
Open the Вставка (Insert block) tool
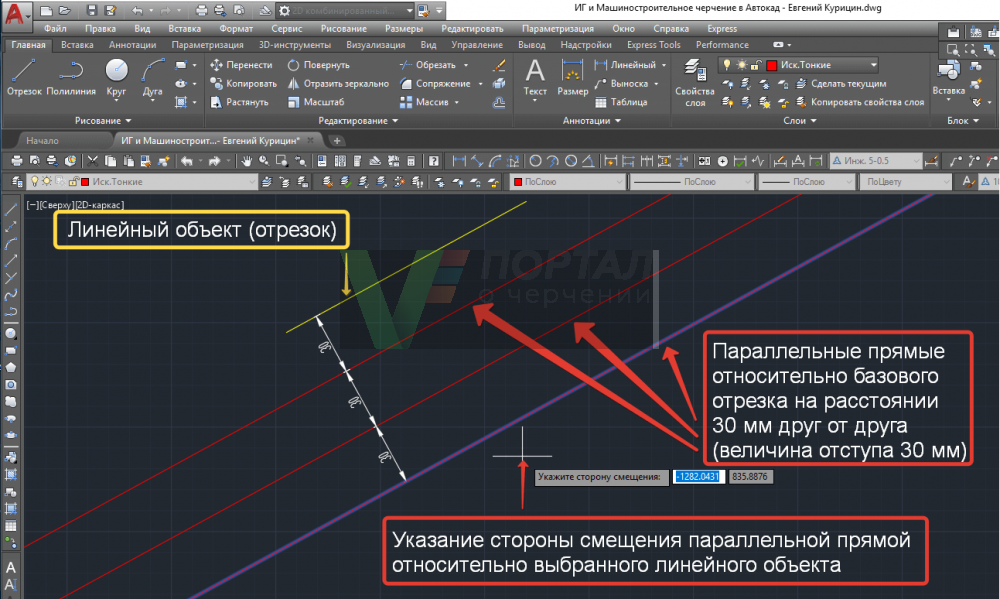948,78
